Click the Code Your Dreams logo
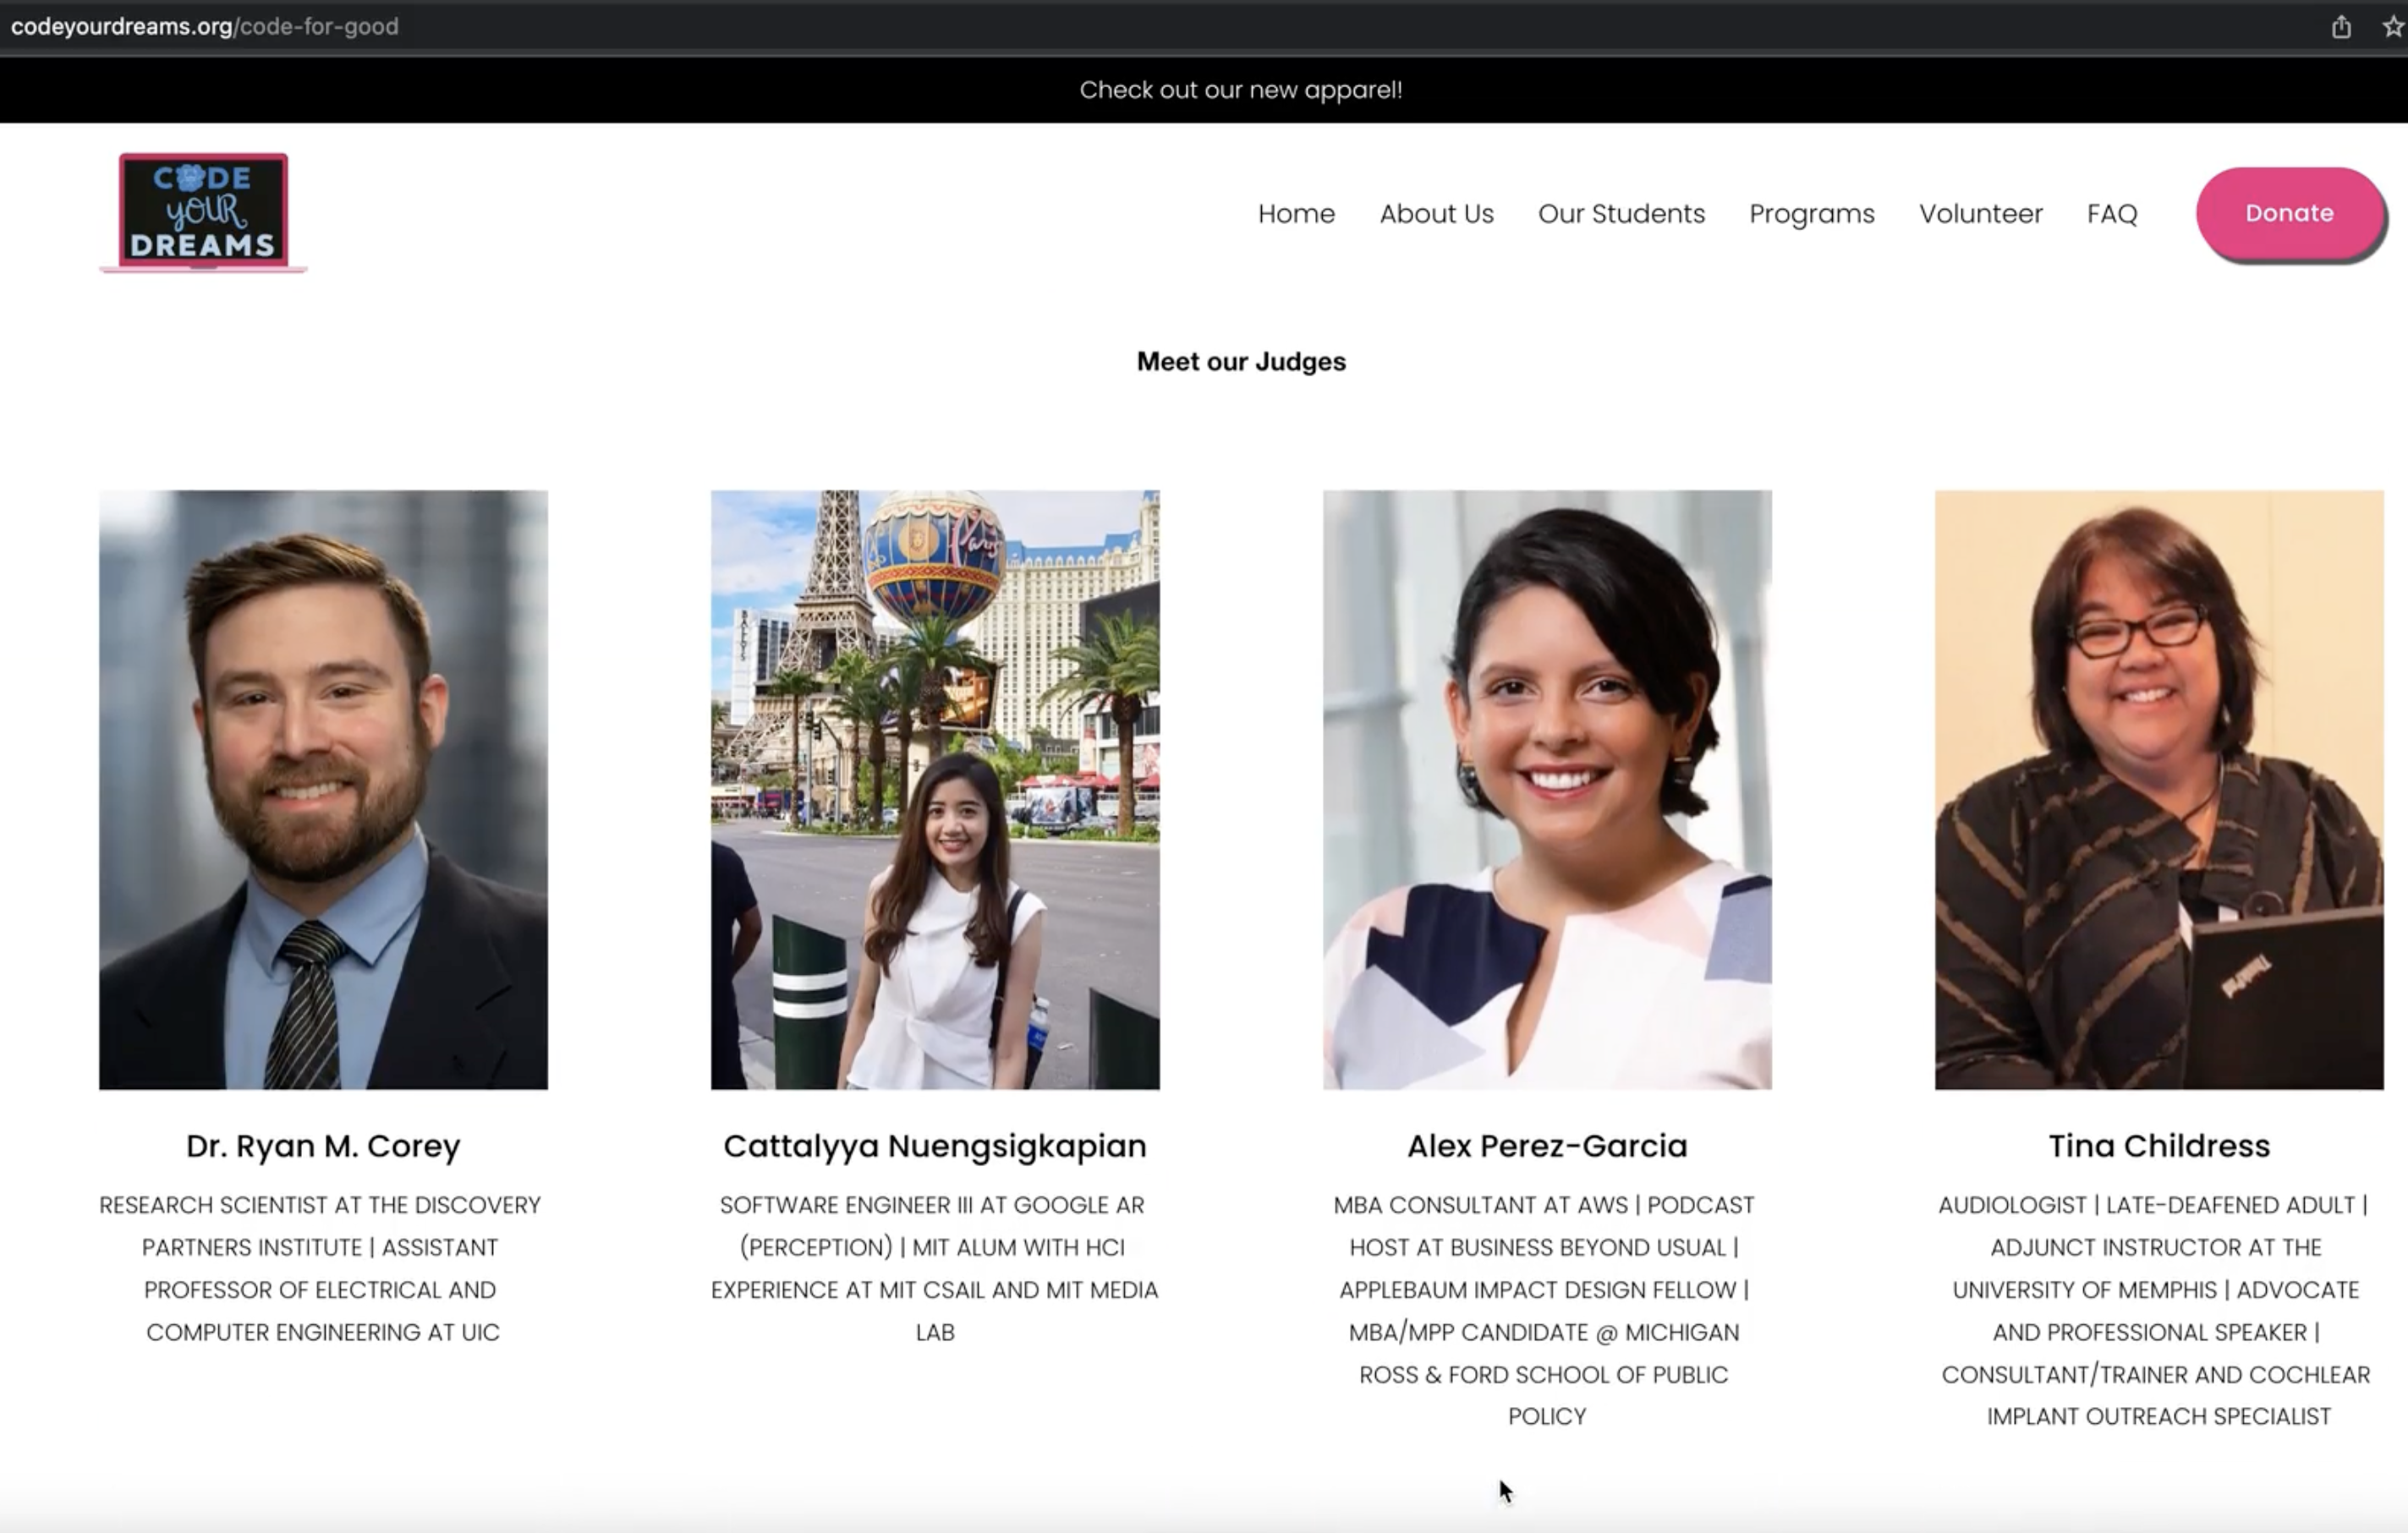This screenshot has width=2408, height=1533. point(203,212)
